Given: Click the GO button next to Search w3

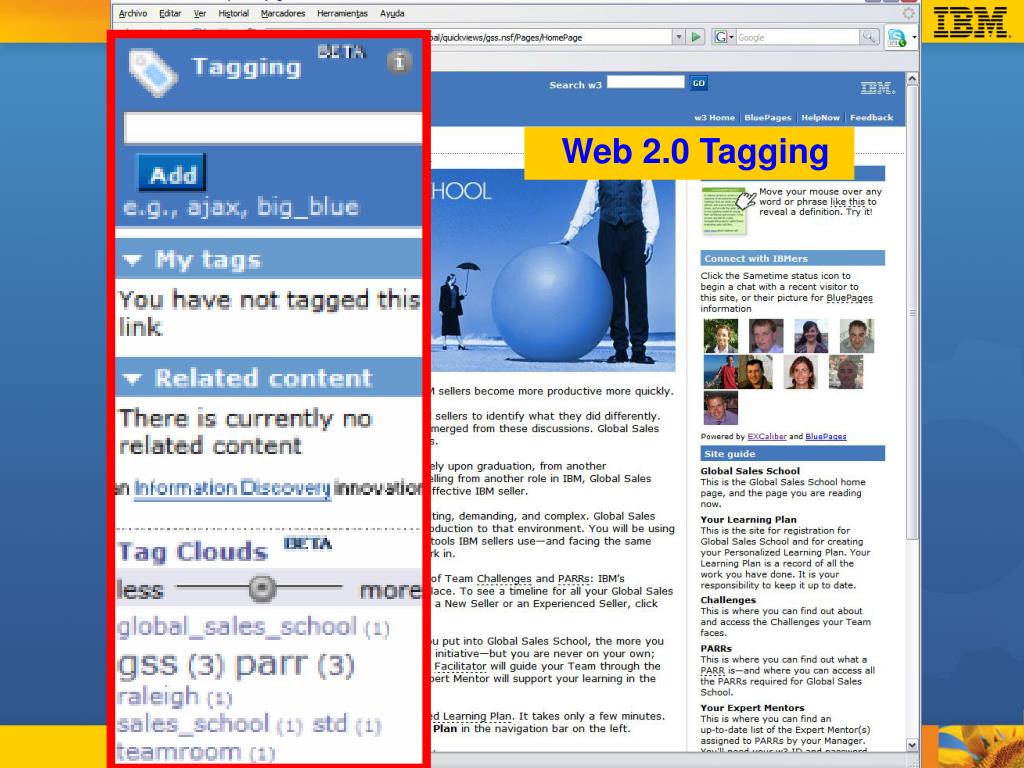Looking at the screenshot, I should click(699, 83).
